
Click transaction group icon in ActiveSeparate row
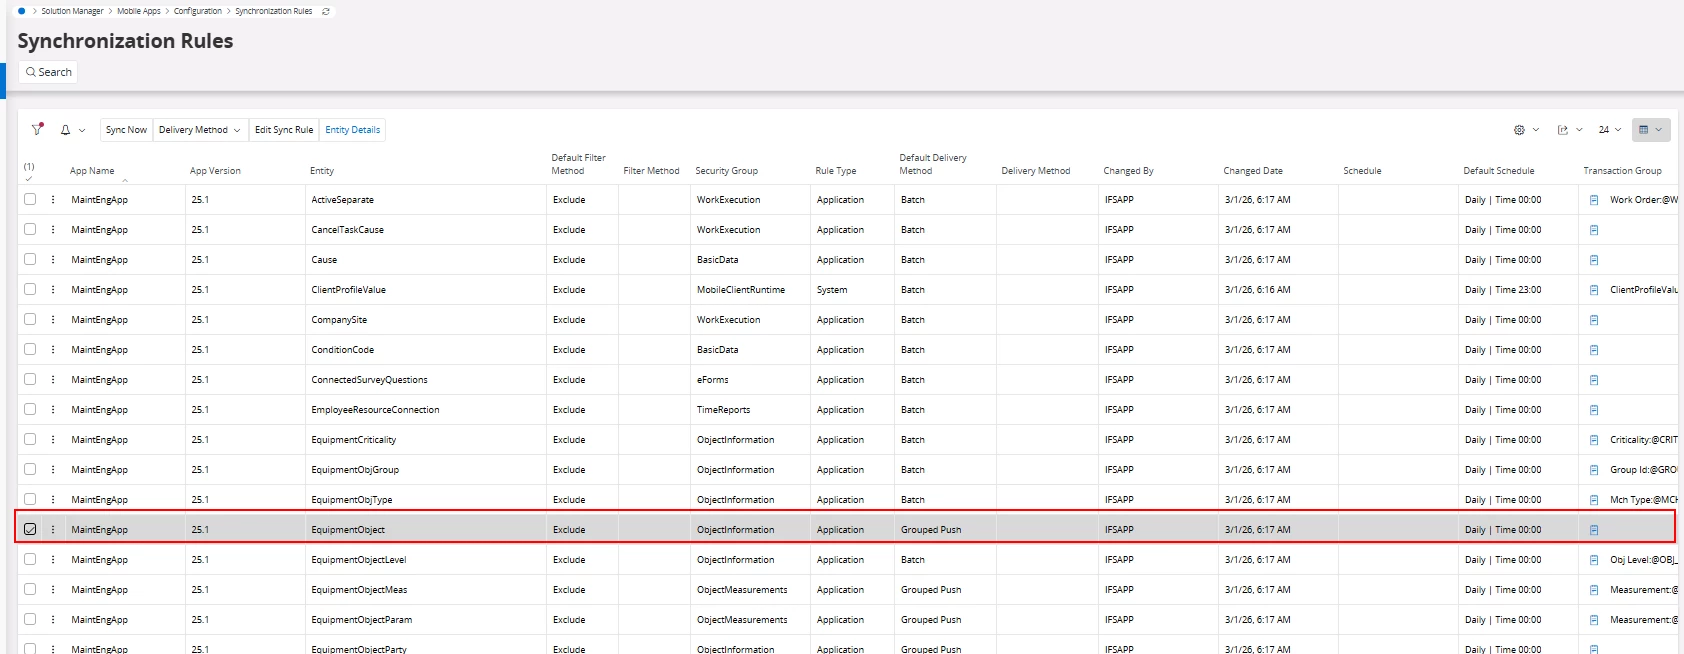pyautogui.click(x=1594, y=200)
